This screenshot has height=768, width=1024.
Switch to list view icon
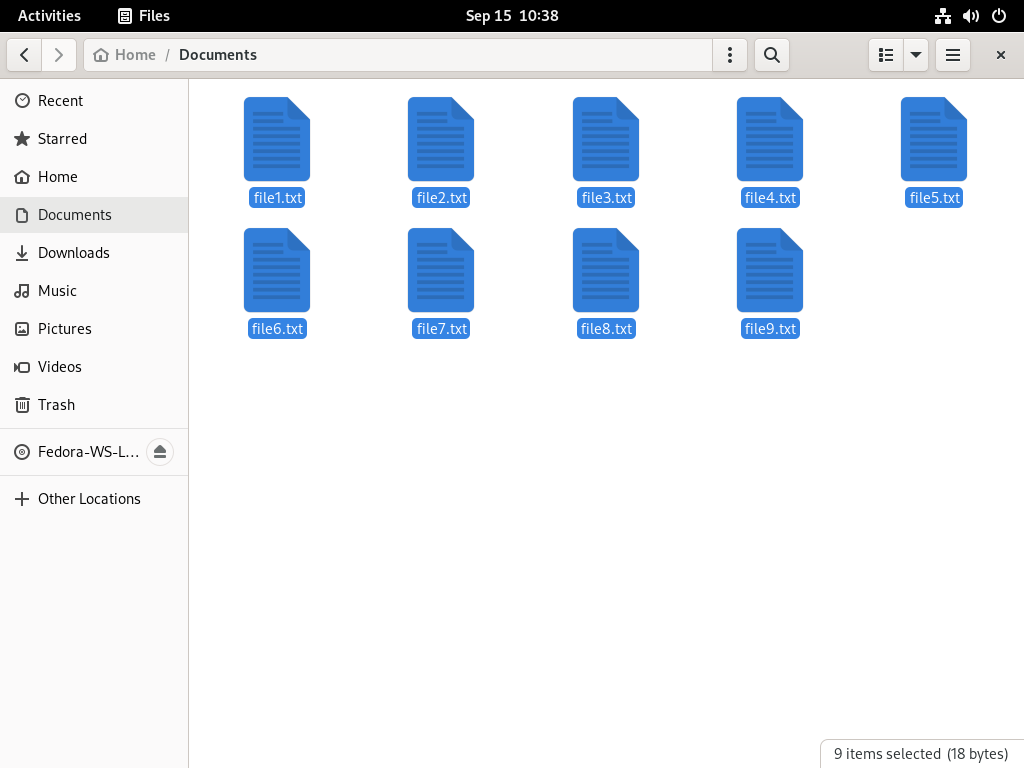point(886,55)
